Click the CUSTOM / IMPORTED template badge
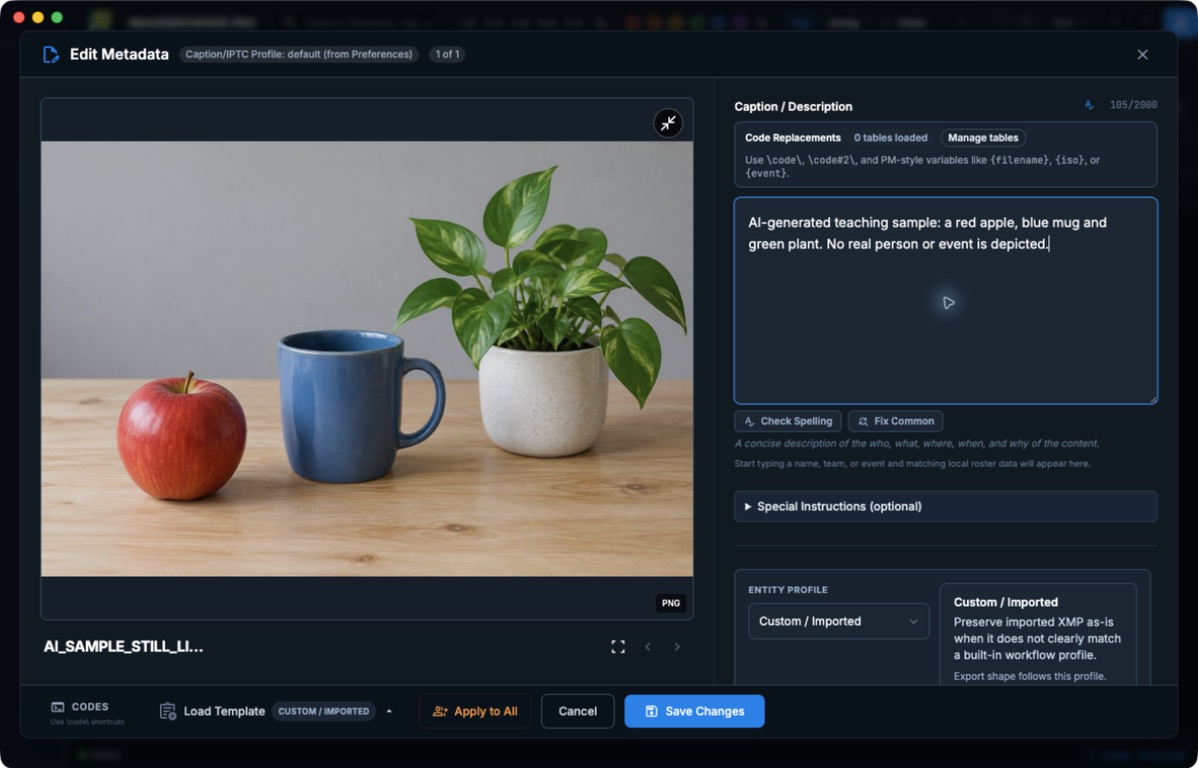The height and width of the screenshot is (768, 1198). click(324, 711)
